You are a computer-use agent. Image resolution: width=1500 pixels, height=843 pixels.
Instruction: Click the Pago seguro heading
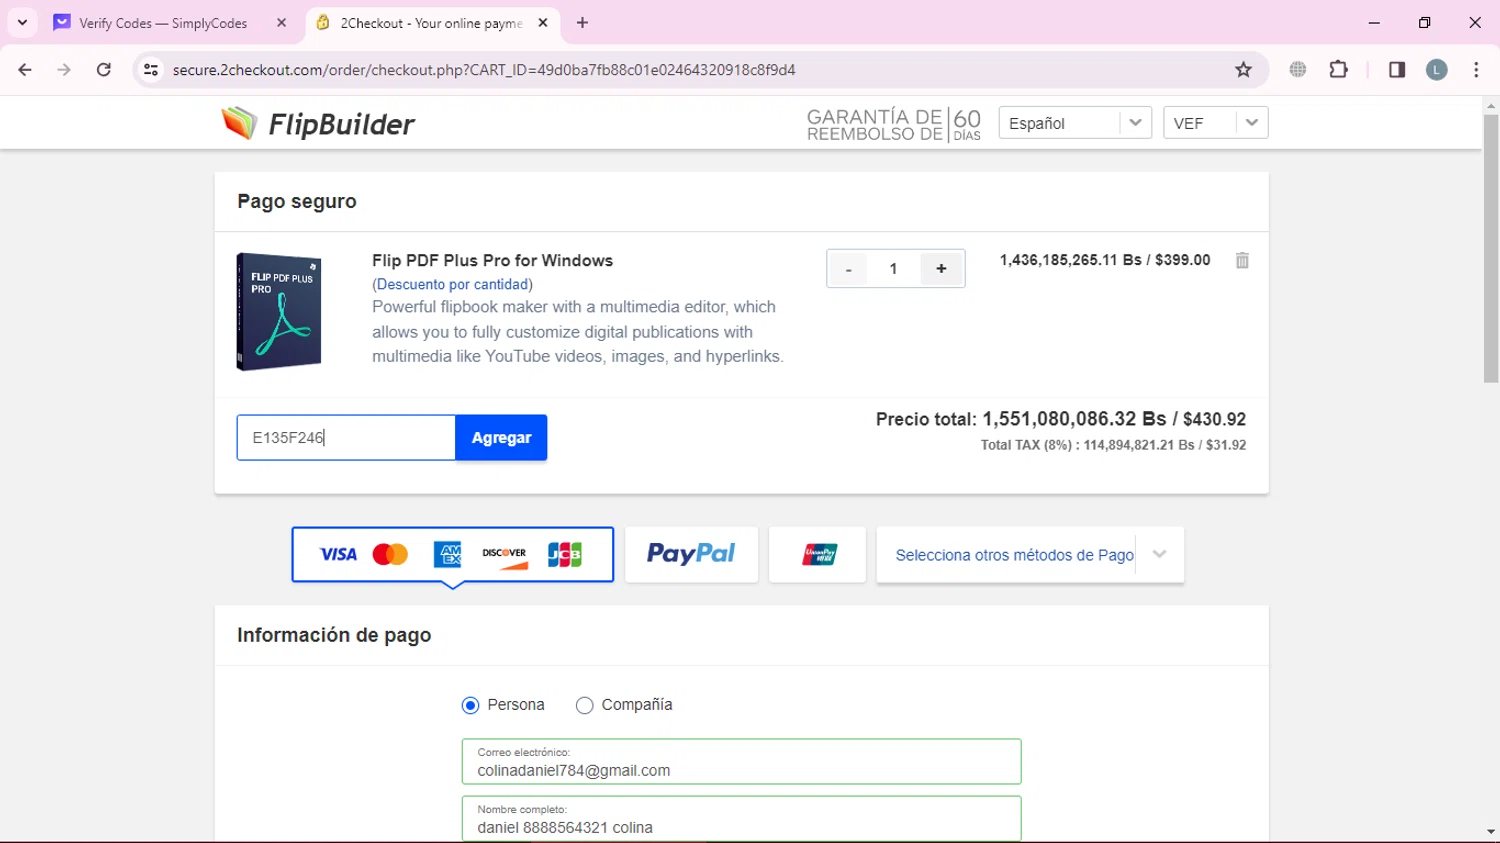click(297, 201)
